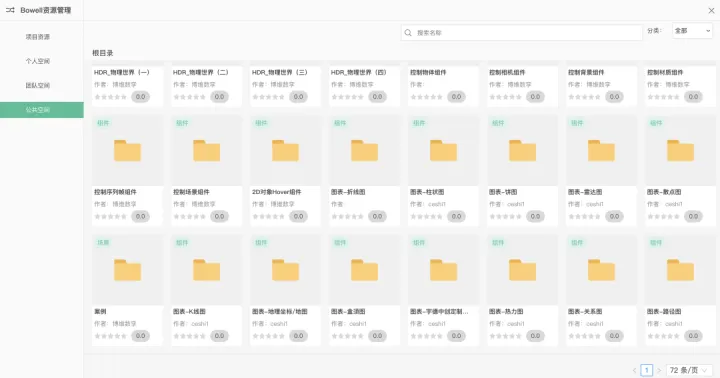720x378 pixels.
Task: Click the 图表-雷达图 name text
Action: coord(585,192)
